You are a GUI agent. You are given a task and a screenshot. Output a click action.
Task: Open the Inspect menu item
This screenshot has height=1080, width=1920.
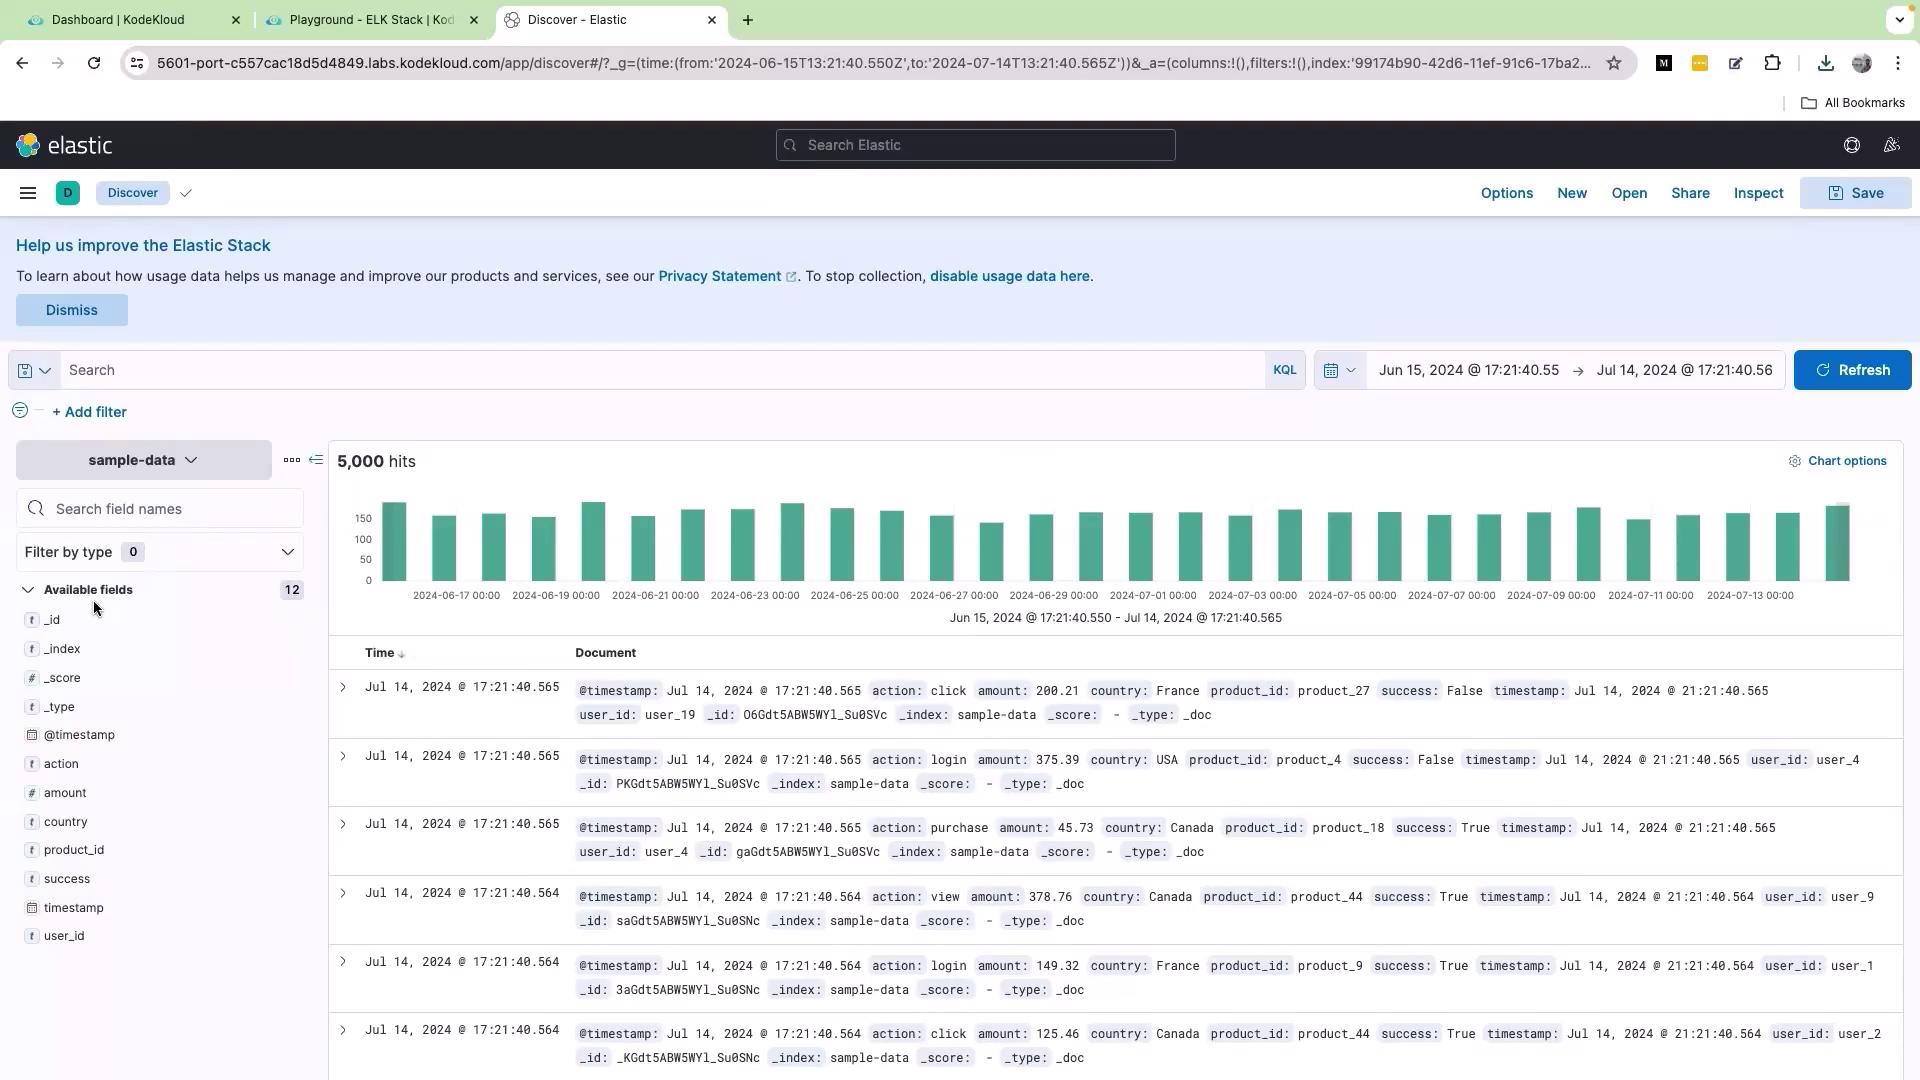point(1758,193)
